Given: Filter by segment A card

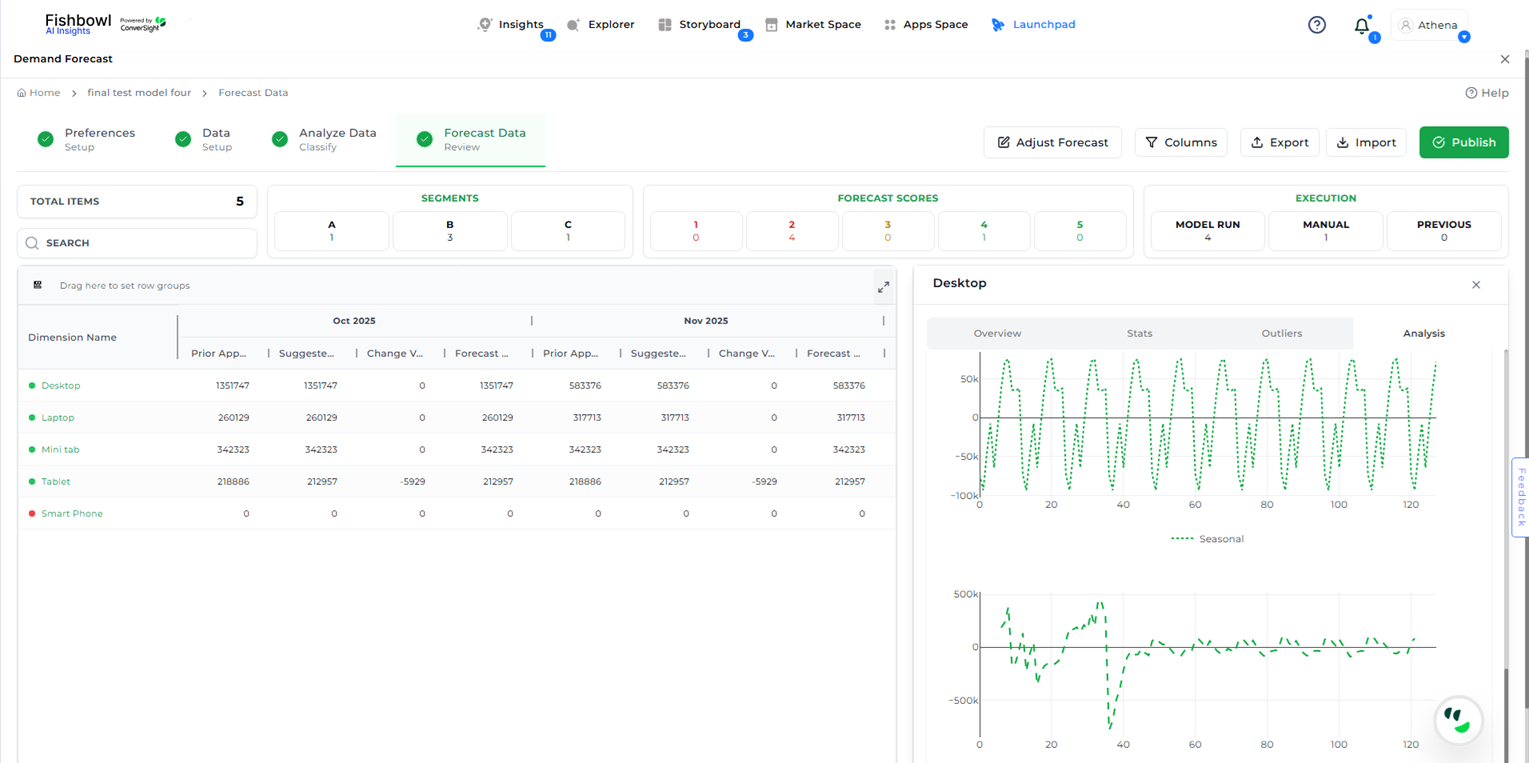Looking at the screenshot, I should click(x=331, y=231).
